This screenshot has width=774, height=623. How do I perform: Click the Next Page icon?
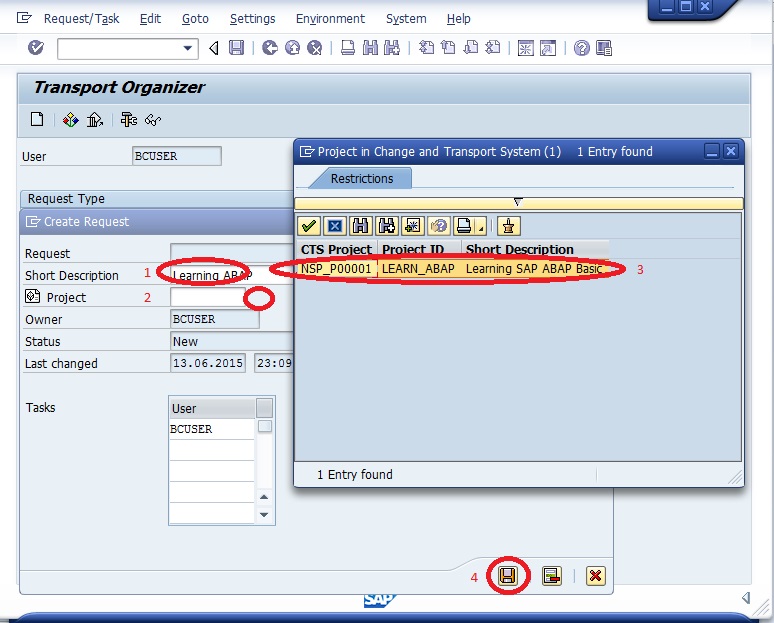471,48
